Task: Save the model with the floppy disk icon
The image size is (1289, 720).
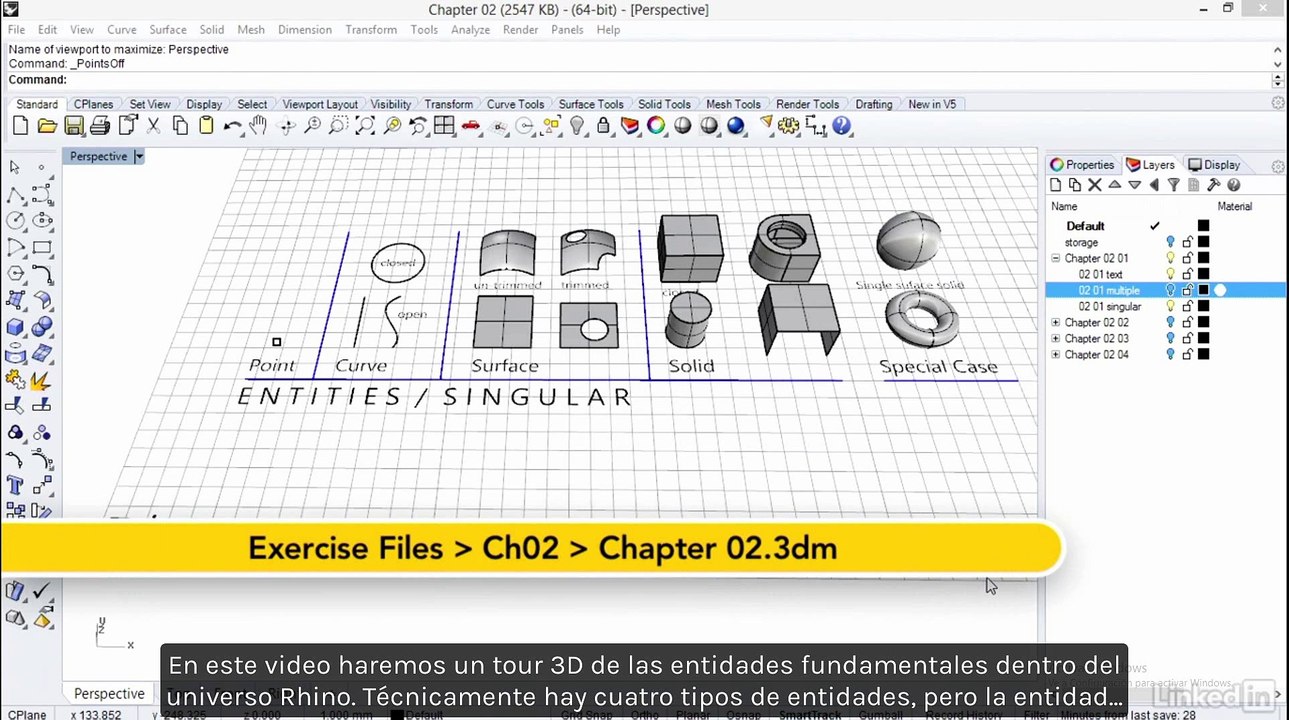Action: pyautogui.click(x=74, y=126)
